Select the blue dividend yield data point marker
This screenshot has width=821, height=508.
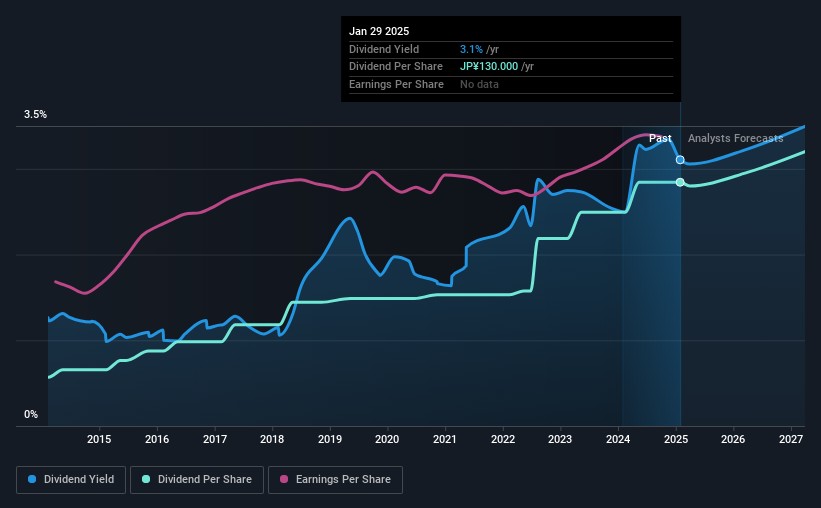click(680, 160)
